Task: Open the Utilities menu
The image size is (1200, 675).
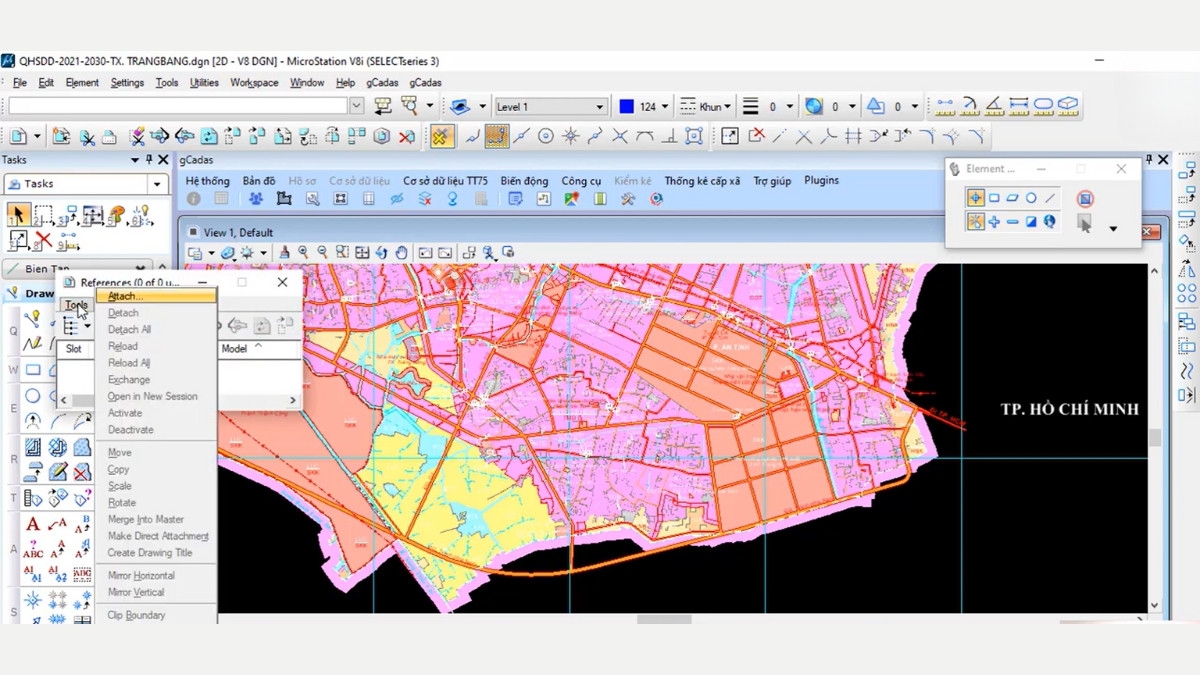Action: tap(204, 83)
